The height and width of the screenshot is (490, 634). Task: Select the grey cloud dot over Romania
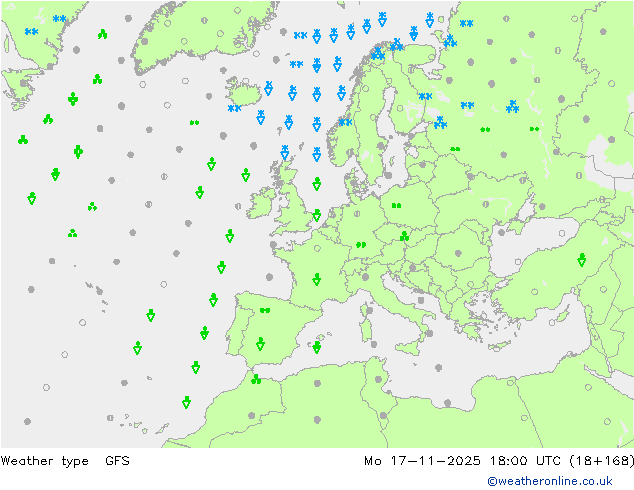point(458,253)
